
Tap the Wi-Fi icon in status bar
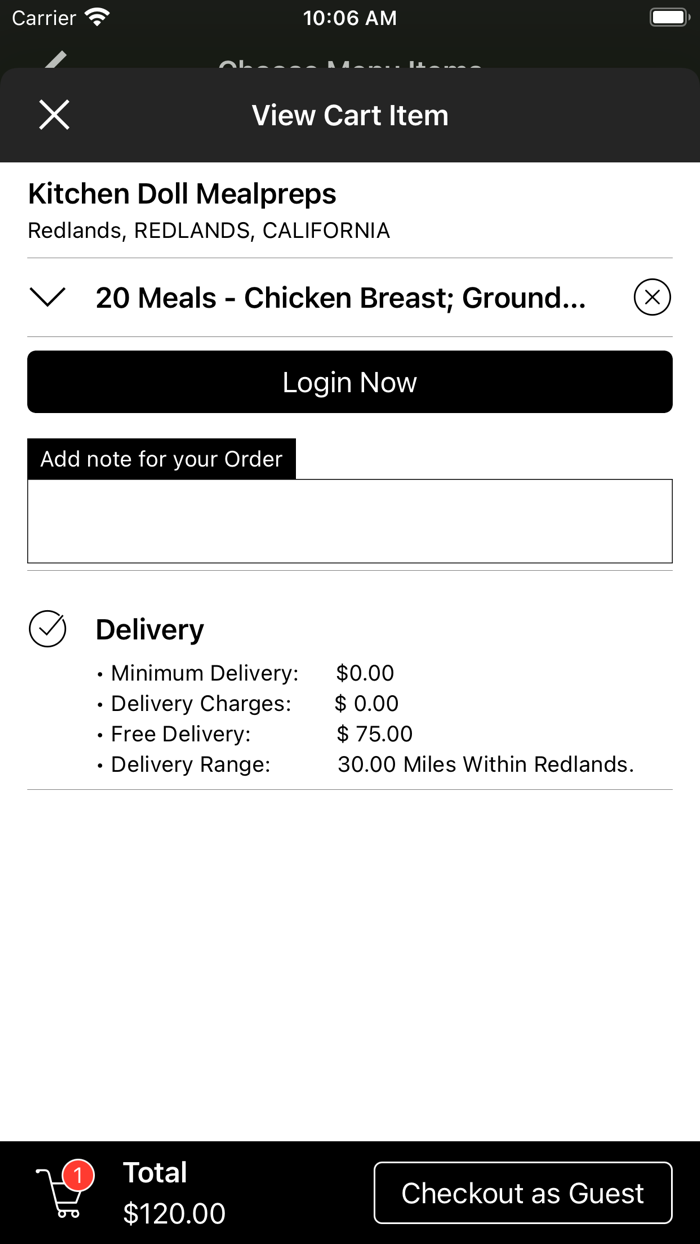tap(97, 16)
